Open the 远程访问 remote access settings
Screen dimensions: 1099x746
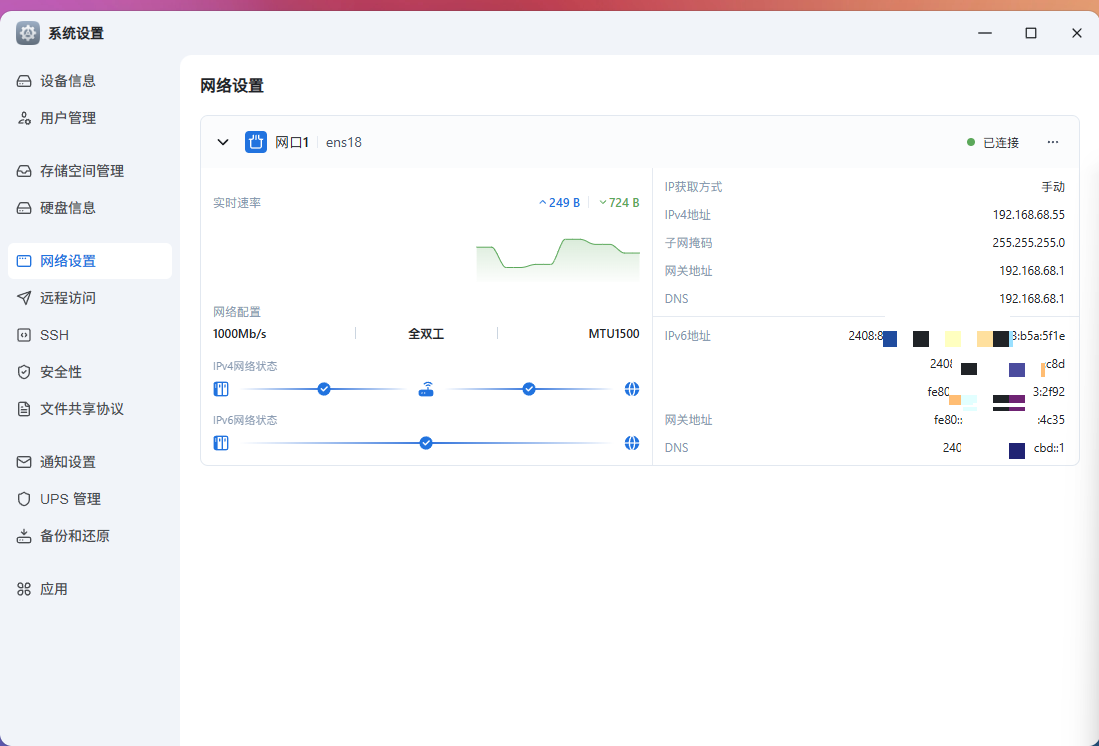point(70,297)
